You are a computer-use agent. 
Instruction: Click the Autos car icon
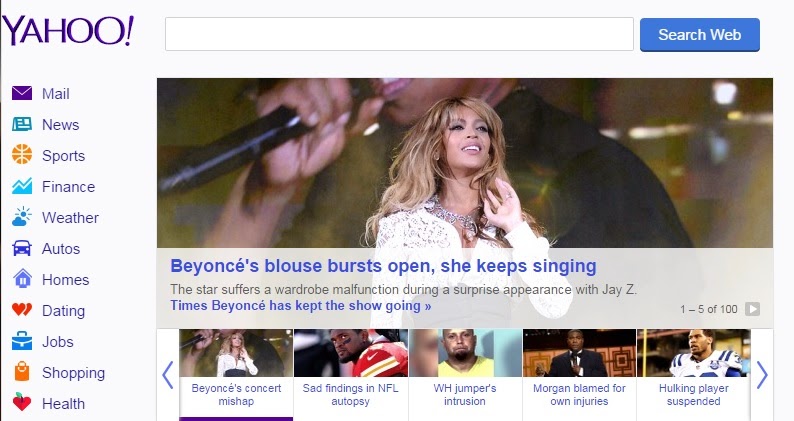[22, 248]
